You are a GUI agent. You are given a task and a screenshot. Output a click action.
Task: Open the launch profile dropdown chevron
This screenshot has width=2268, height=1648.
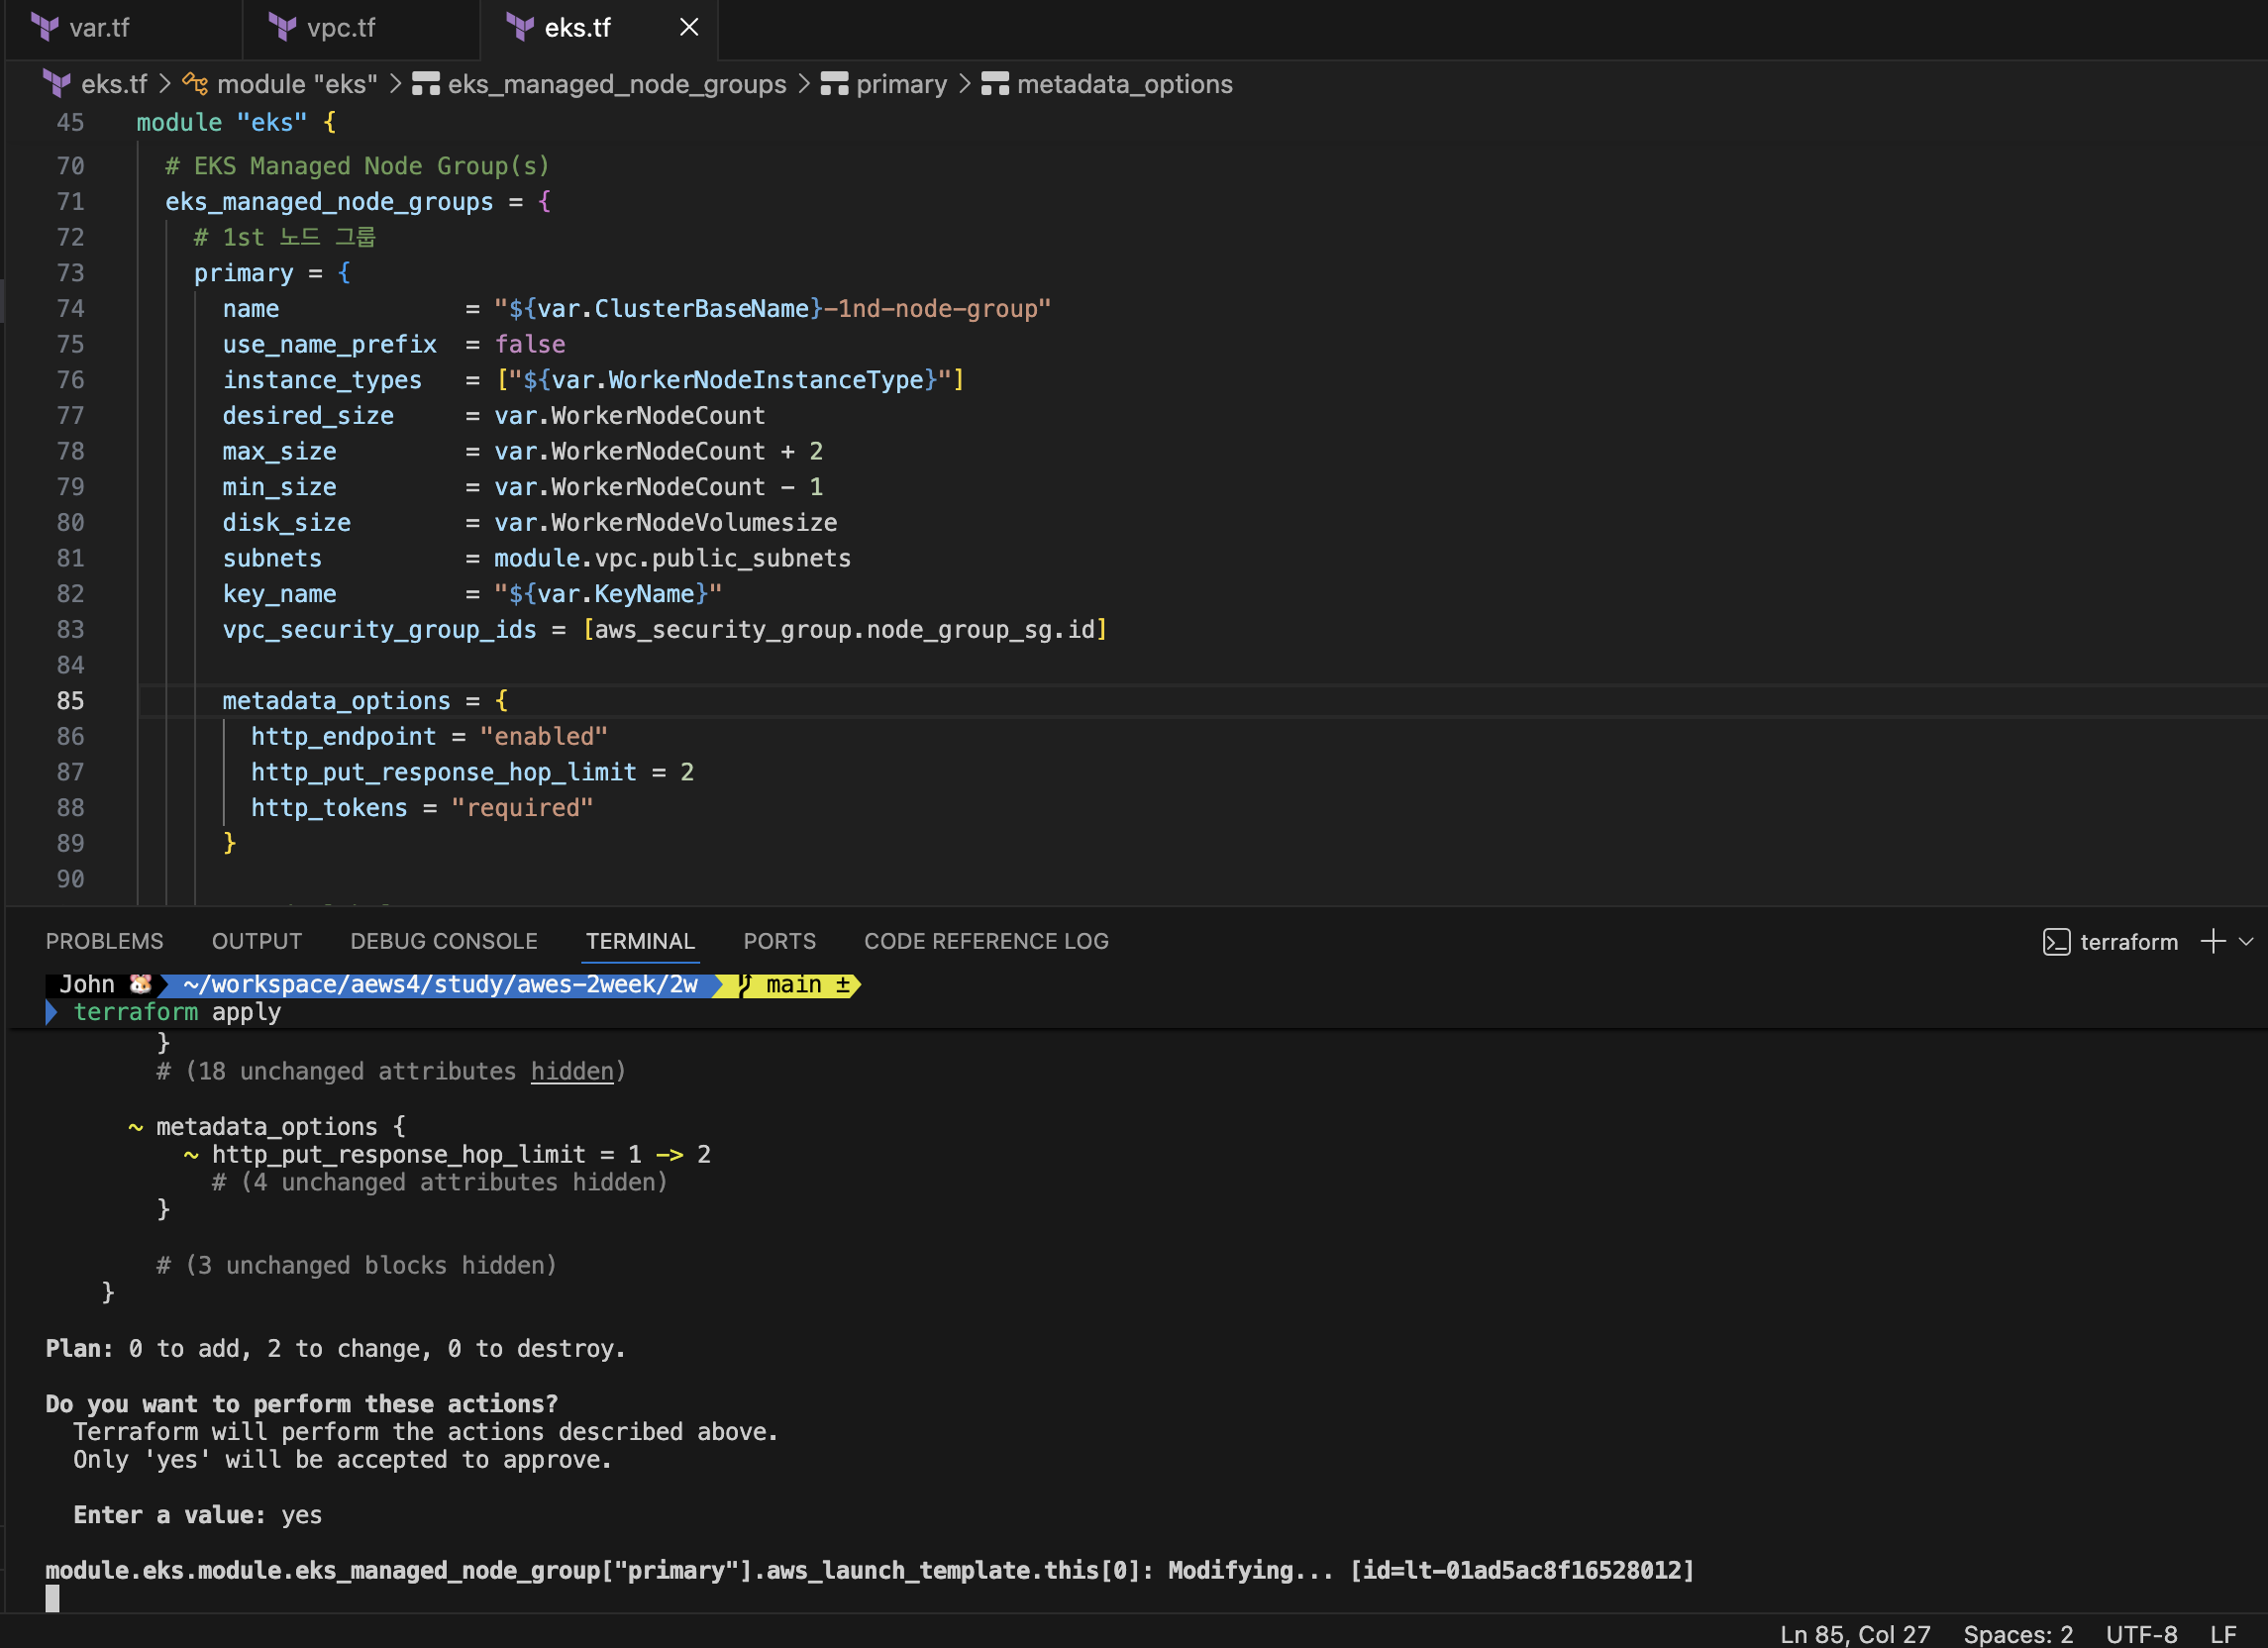(2246, 941)
